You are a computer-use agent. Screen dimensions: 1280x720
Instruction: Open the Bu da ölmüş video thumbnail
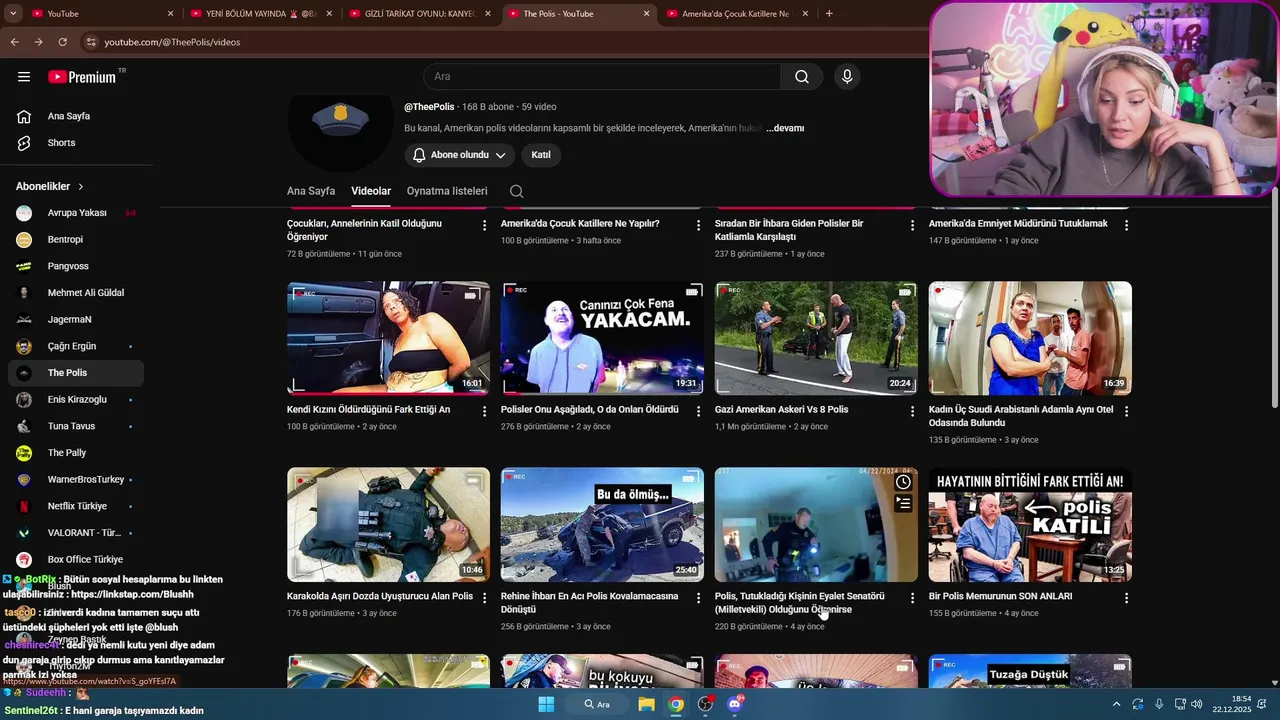coord(602,525)
